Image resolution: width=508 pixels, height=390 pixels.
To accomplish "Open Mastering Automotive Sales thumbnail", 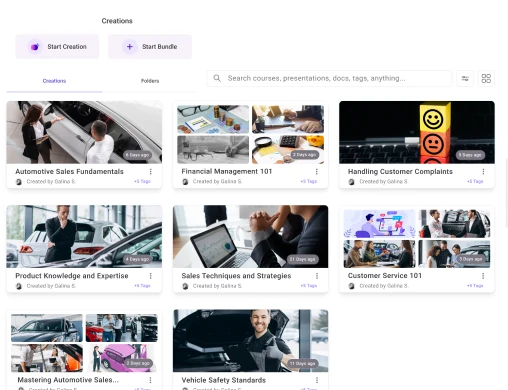I will 84,343.
